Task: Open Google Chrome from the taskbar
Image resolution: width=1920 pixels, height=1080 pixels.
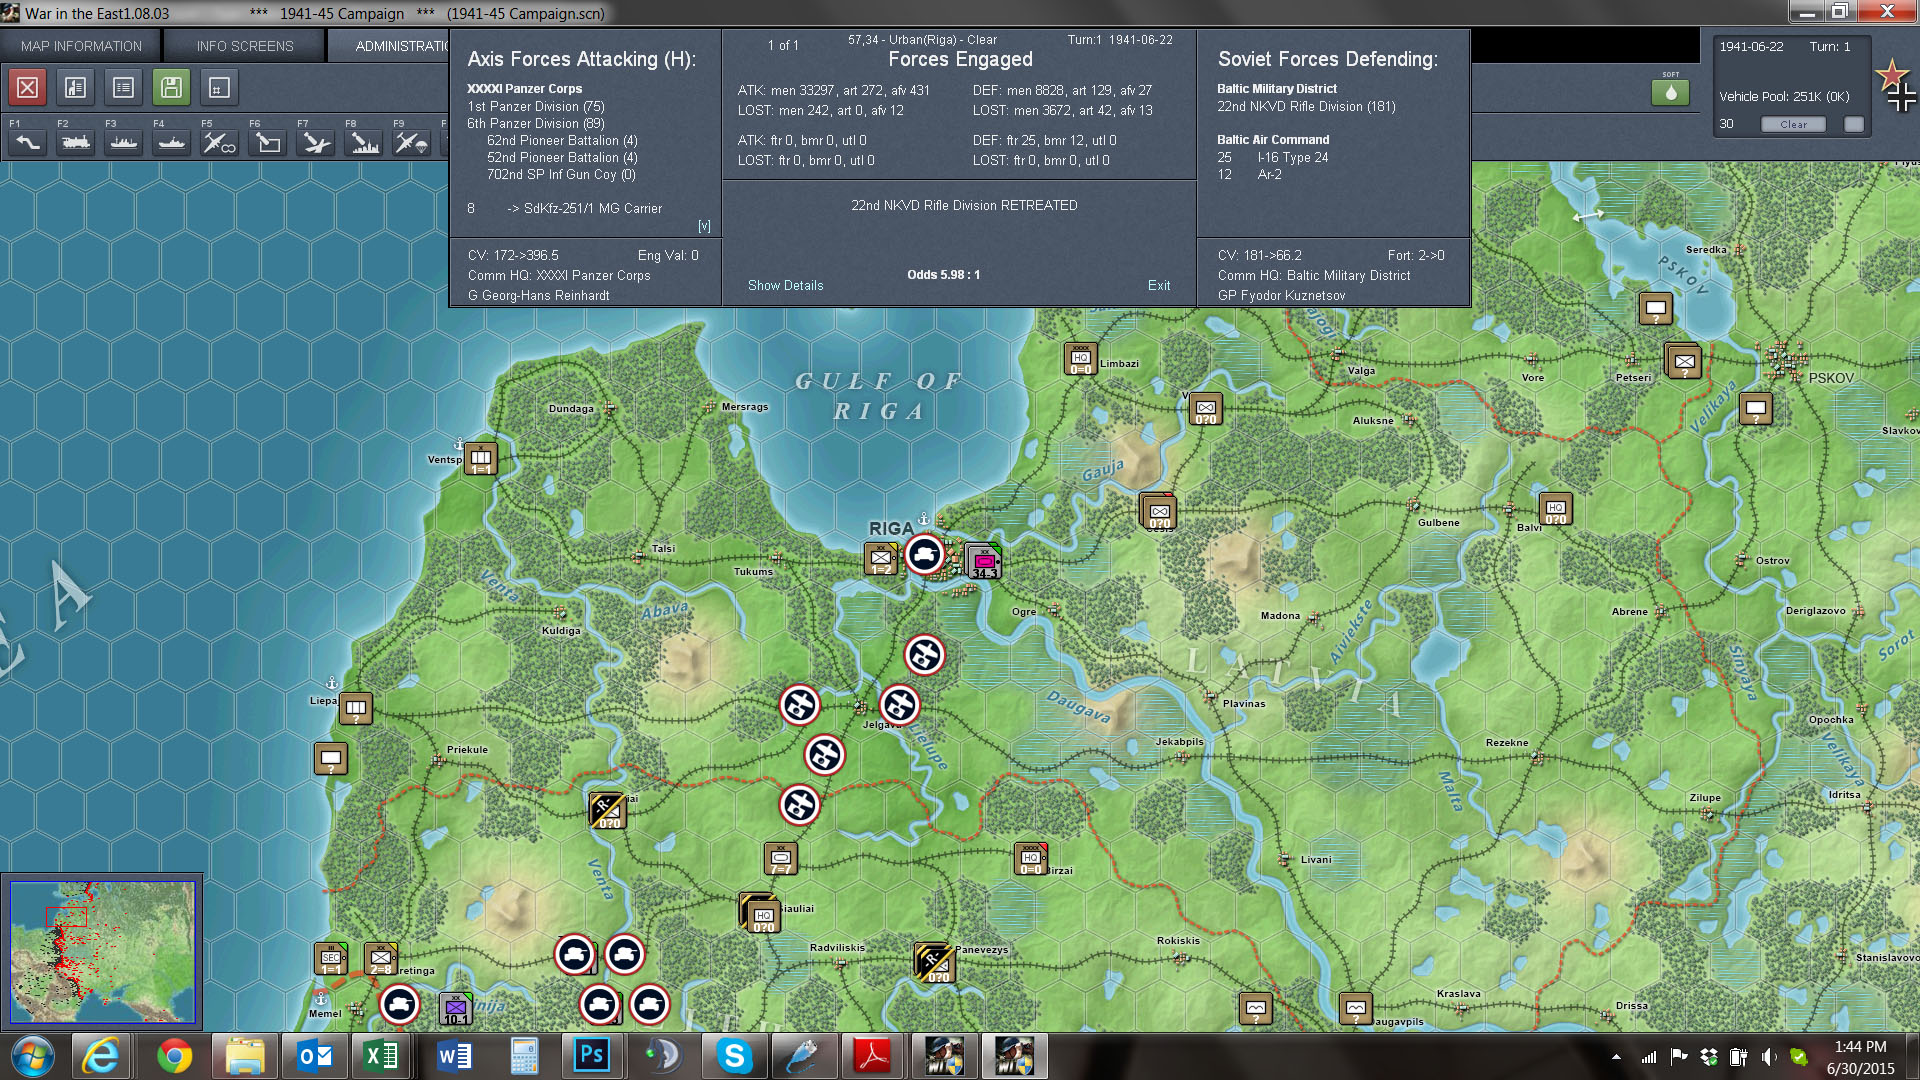Action: [x=174, y=1056]
